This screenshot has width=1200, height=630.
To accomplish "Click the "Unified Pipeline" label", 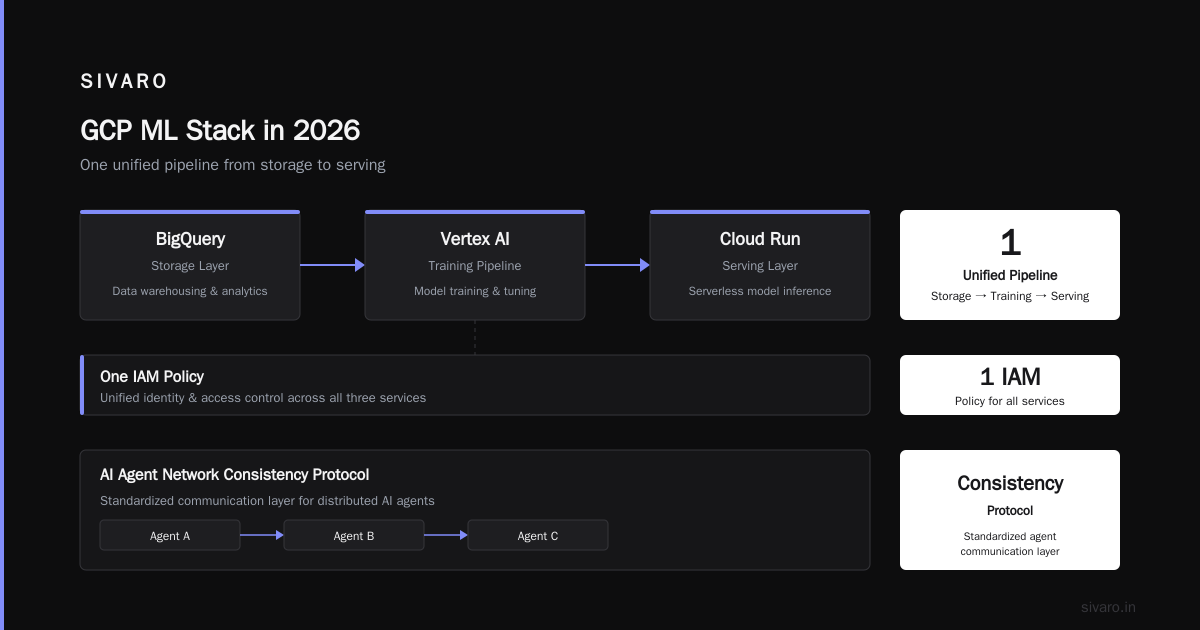I will click(1010, 275).
